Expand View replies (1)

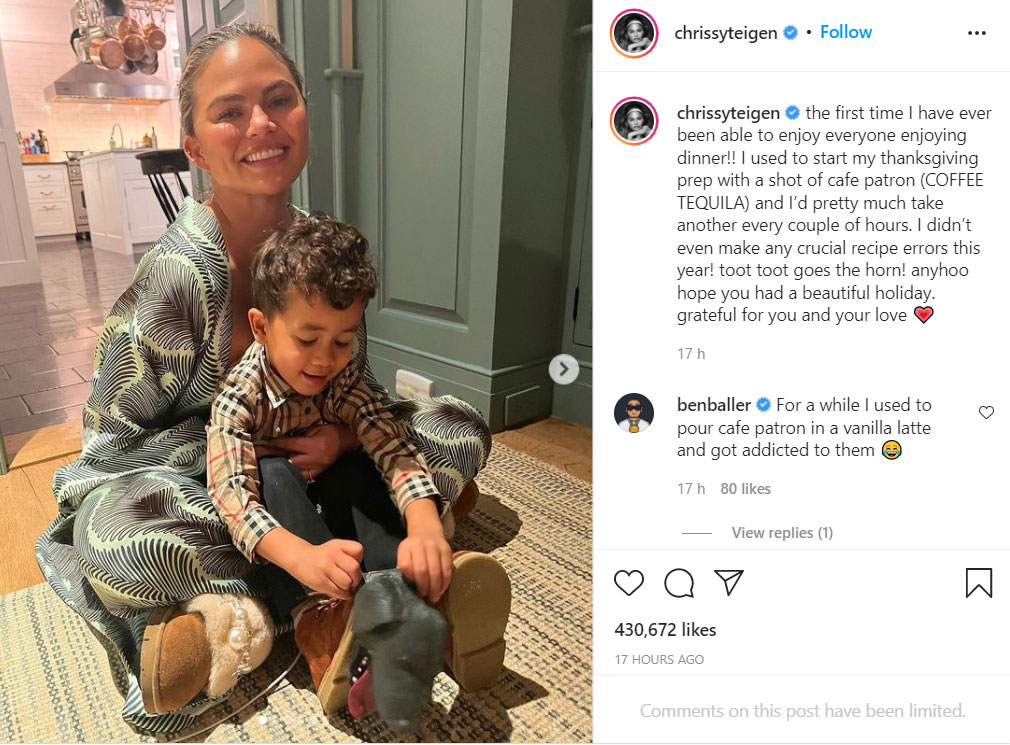coord(782,533)
